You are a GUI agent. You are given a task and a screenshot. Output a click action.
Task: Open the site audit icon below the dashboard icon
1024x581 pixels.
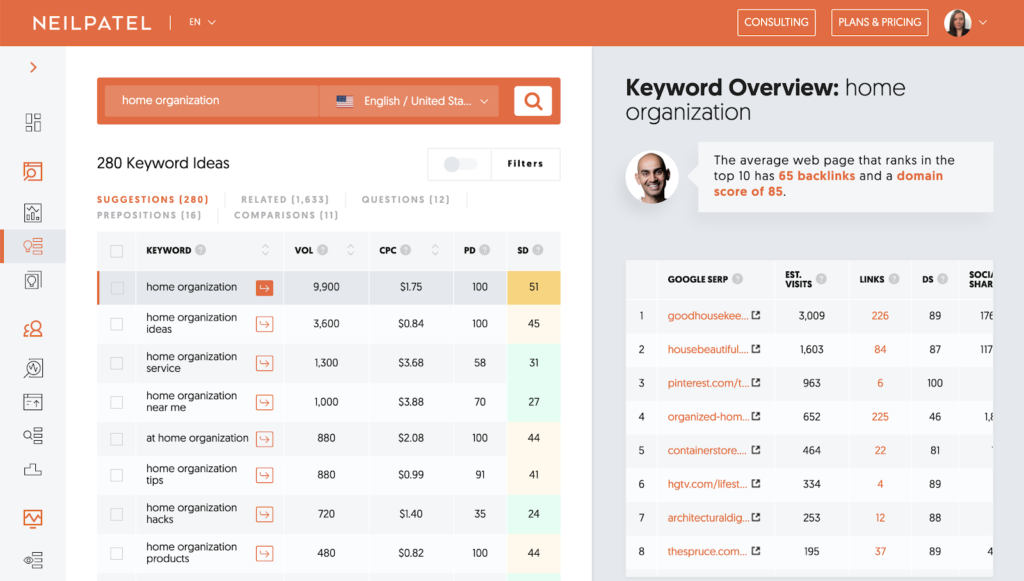[x=33, y=171]
